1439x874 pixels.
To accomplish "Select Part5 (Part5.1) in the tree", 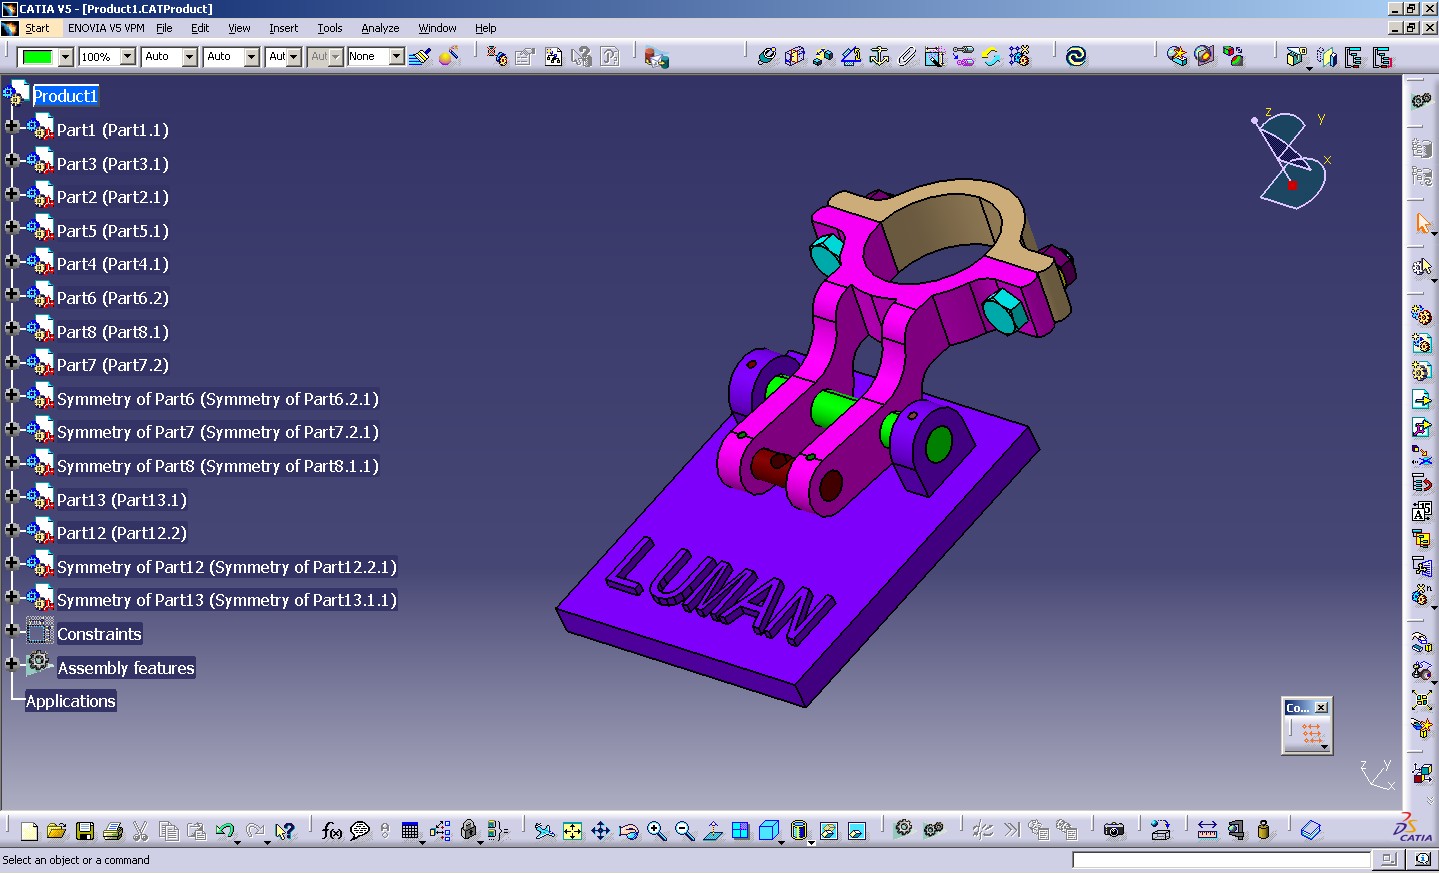I will 112,231.
